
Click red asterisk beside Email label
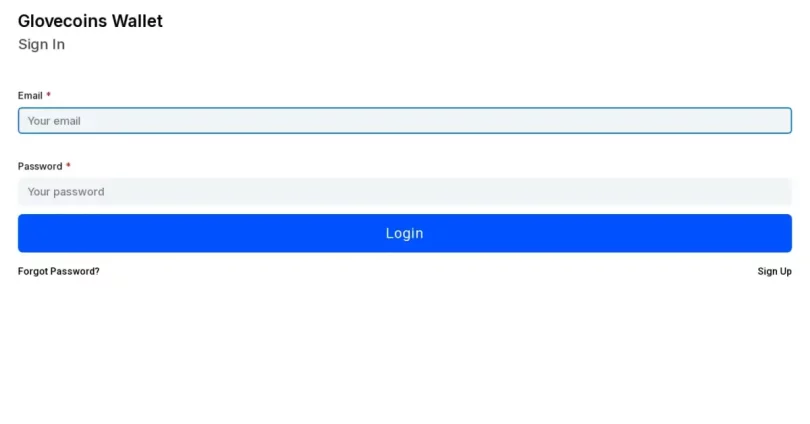point(49,95)
